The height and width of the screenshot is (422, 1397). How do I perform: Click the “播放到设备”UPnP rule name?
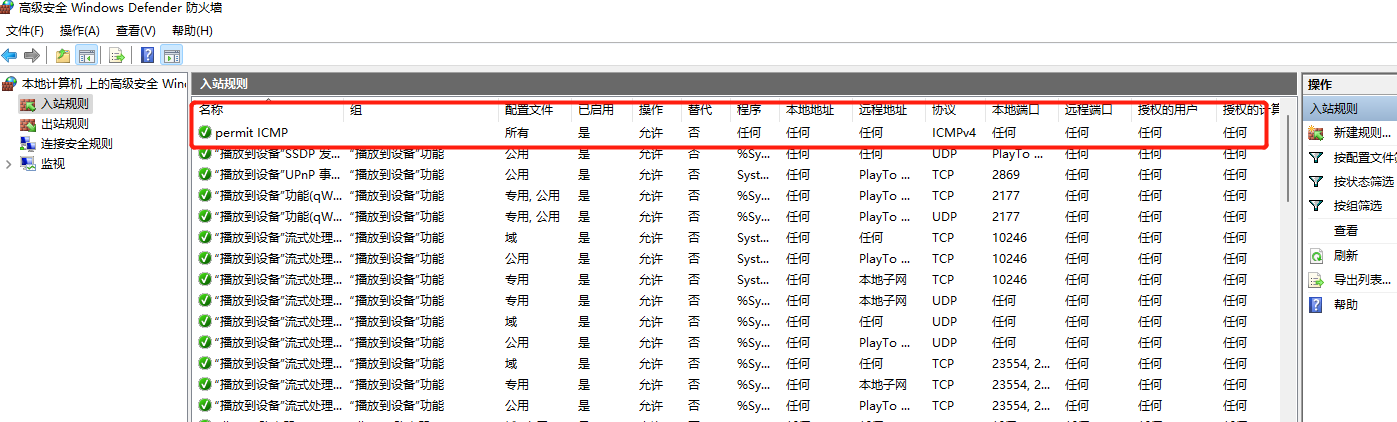click(277, 174)
